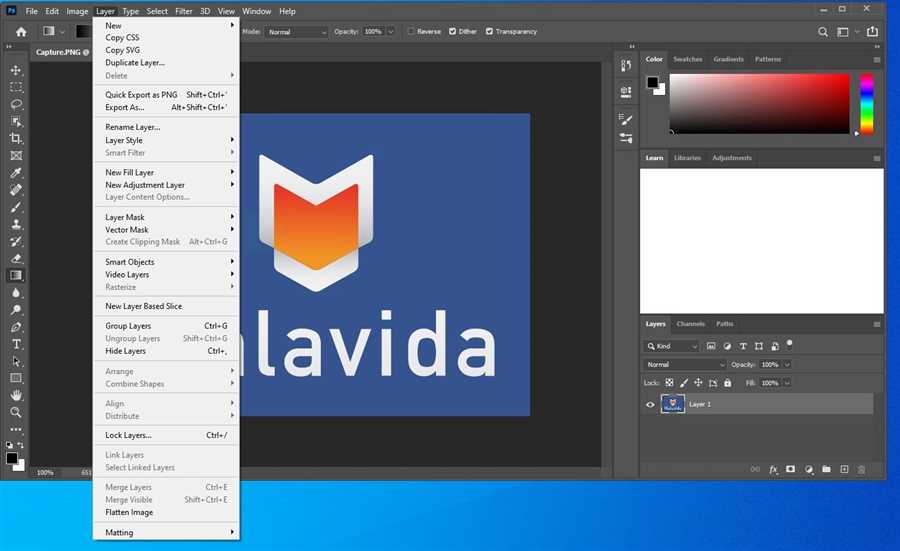Open the Layers blend mode Normal dropdown
900x551 pixels.
tap(685, 364)
